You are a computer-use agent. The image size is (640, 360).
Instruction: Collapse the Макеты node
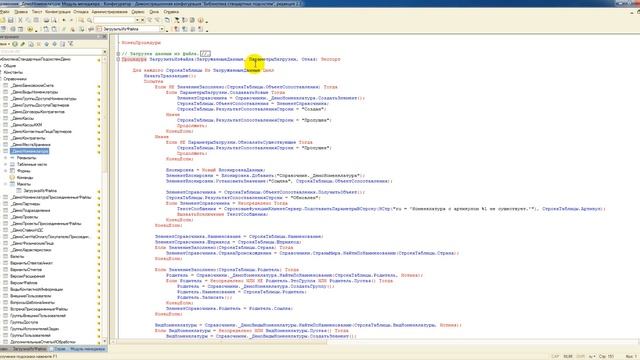click(x=6, y=184)
